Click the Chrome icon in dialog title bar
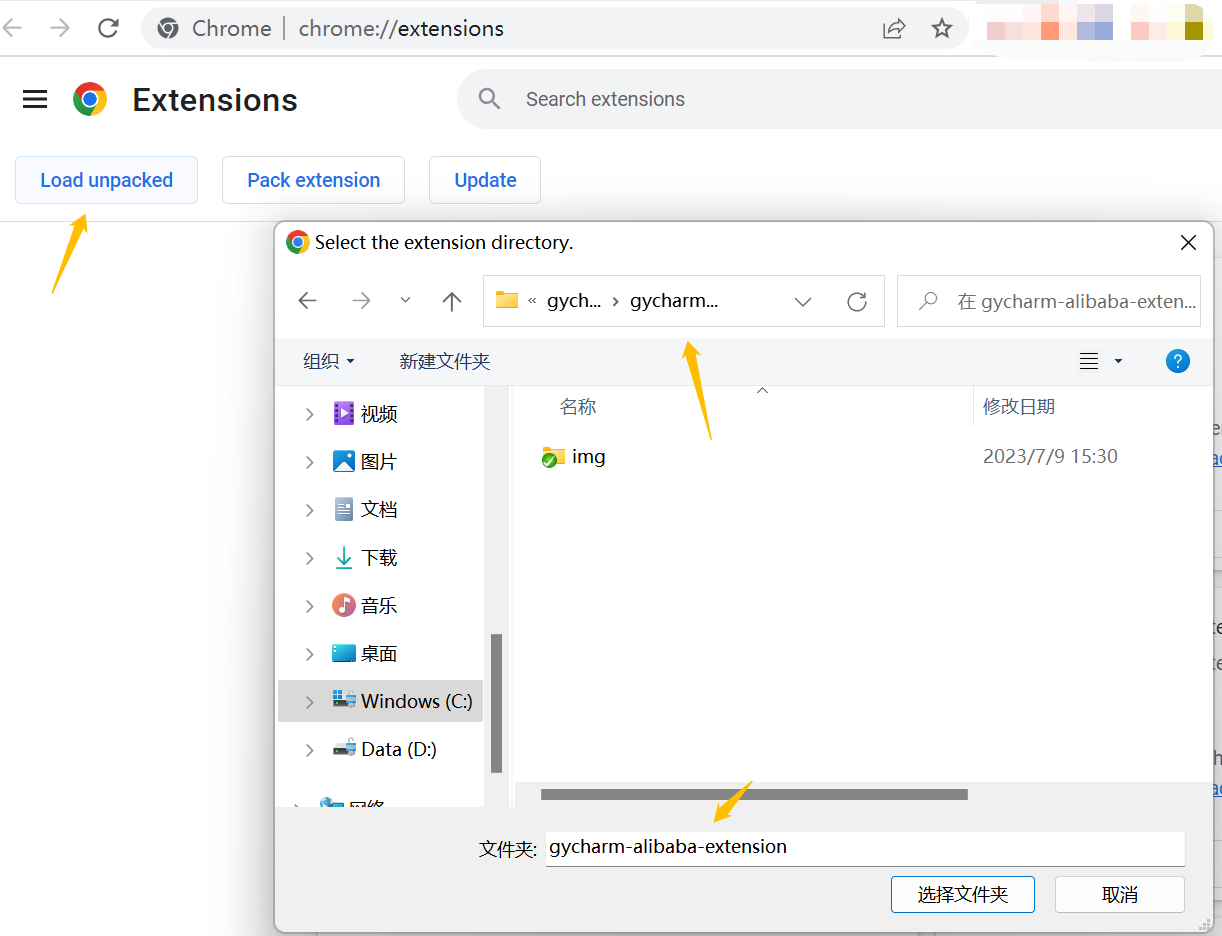The image size is (1222, 936). [x=297, y=242]
